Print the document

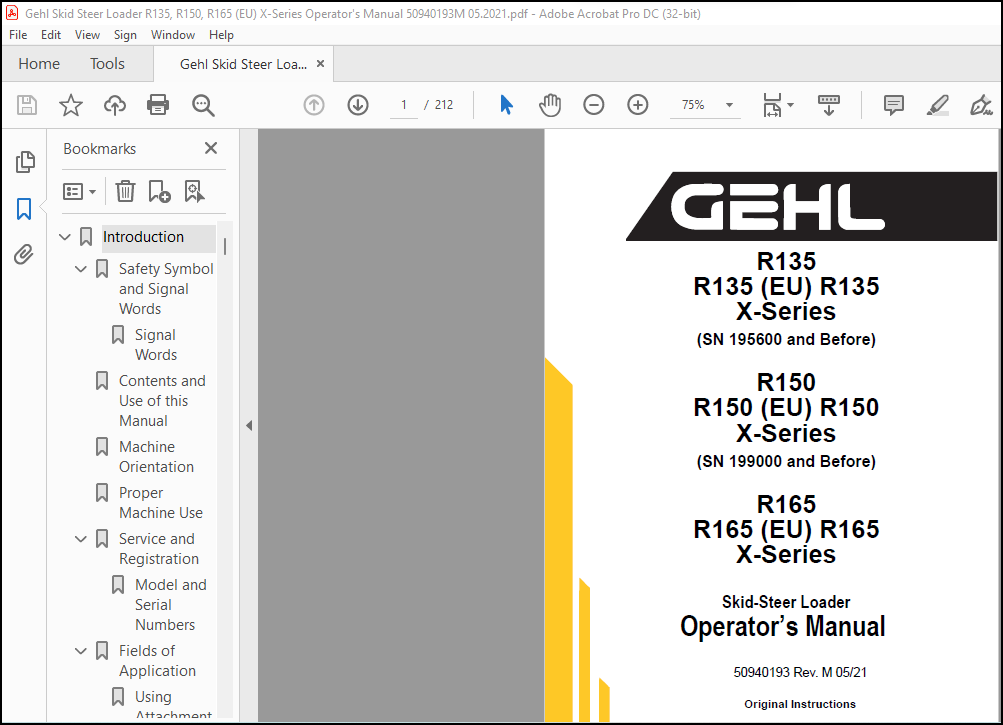point(158,105)
